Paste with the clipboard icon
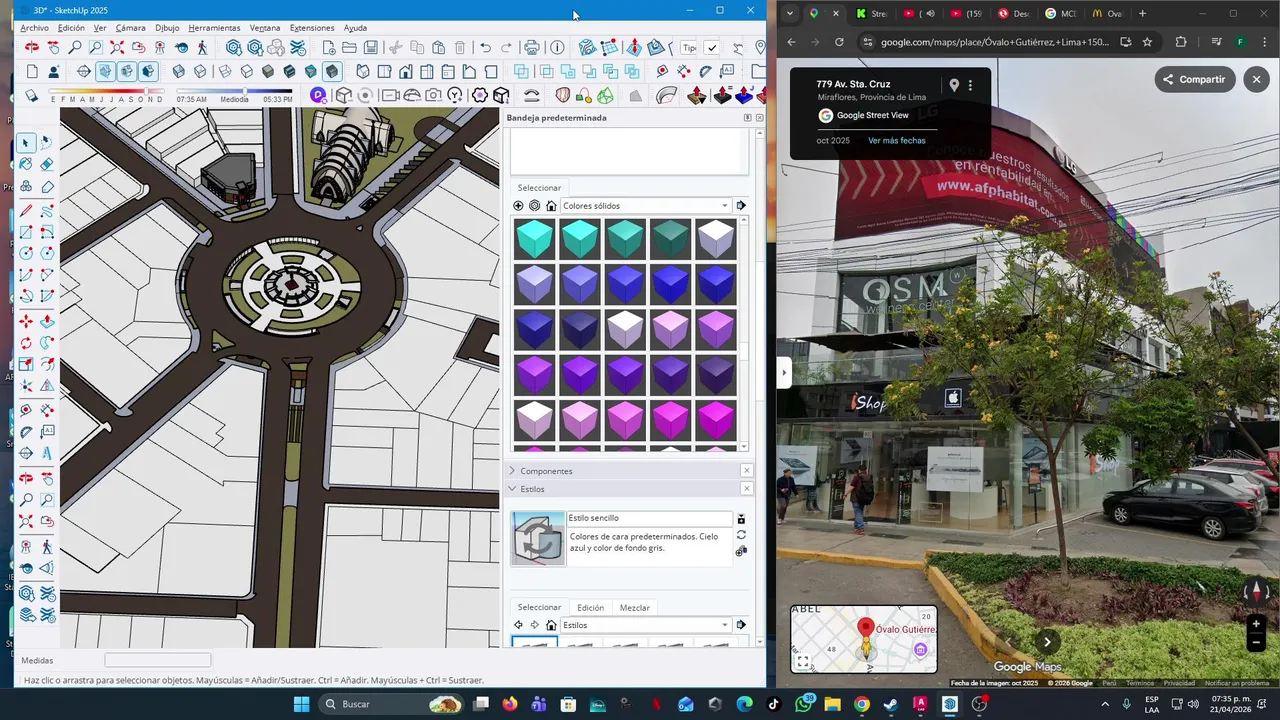The width and height of the screenshot is (1280, 720). pyautogui.click(x=438, y=47)
